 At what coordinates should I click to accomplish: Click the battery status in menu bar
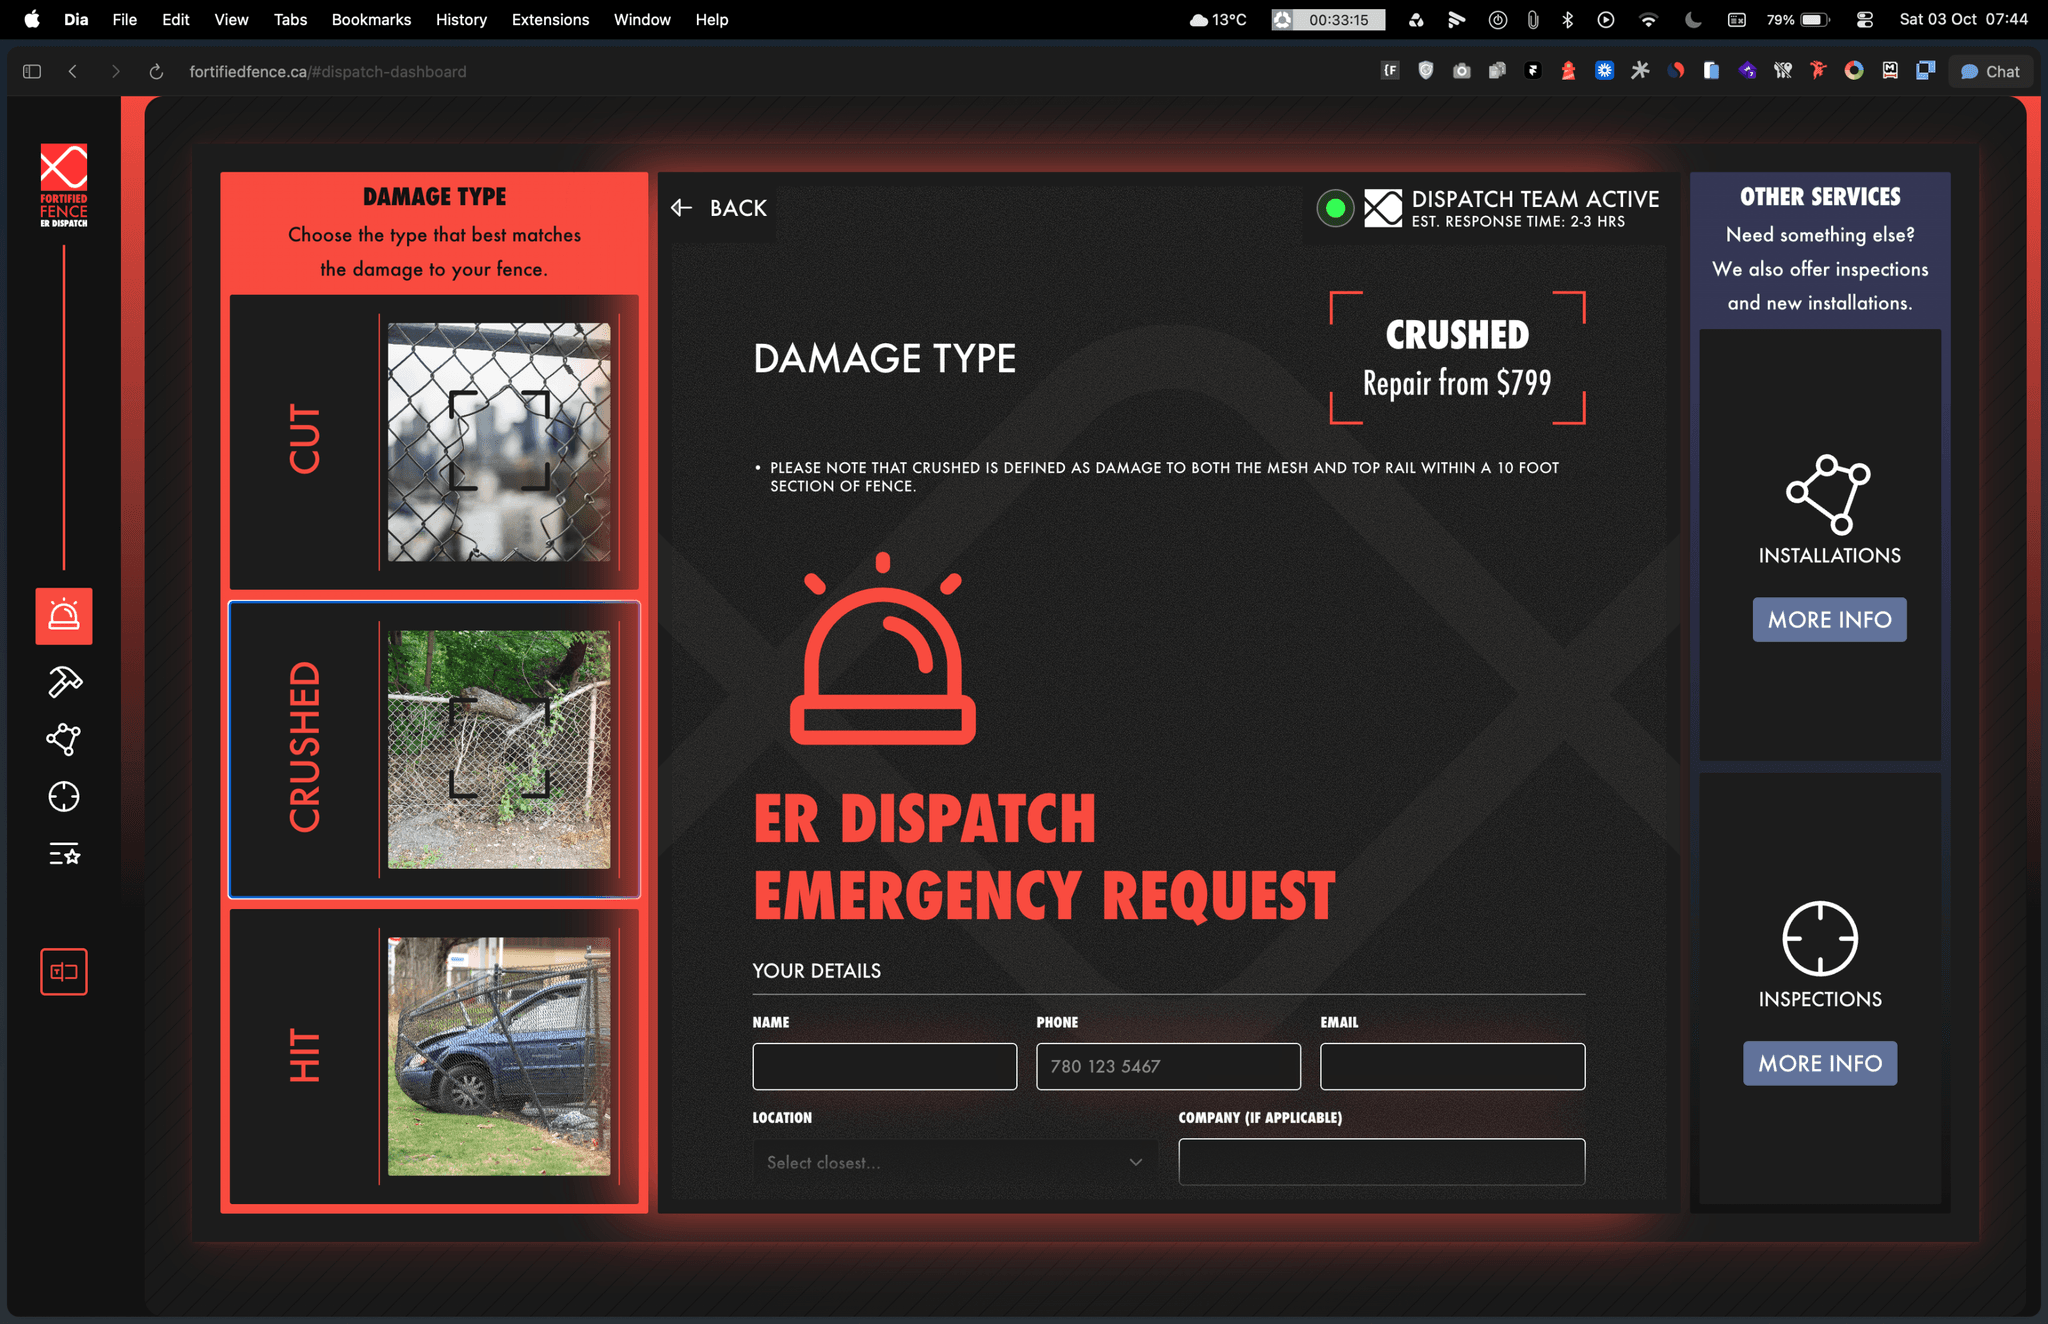point(1798,19)
